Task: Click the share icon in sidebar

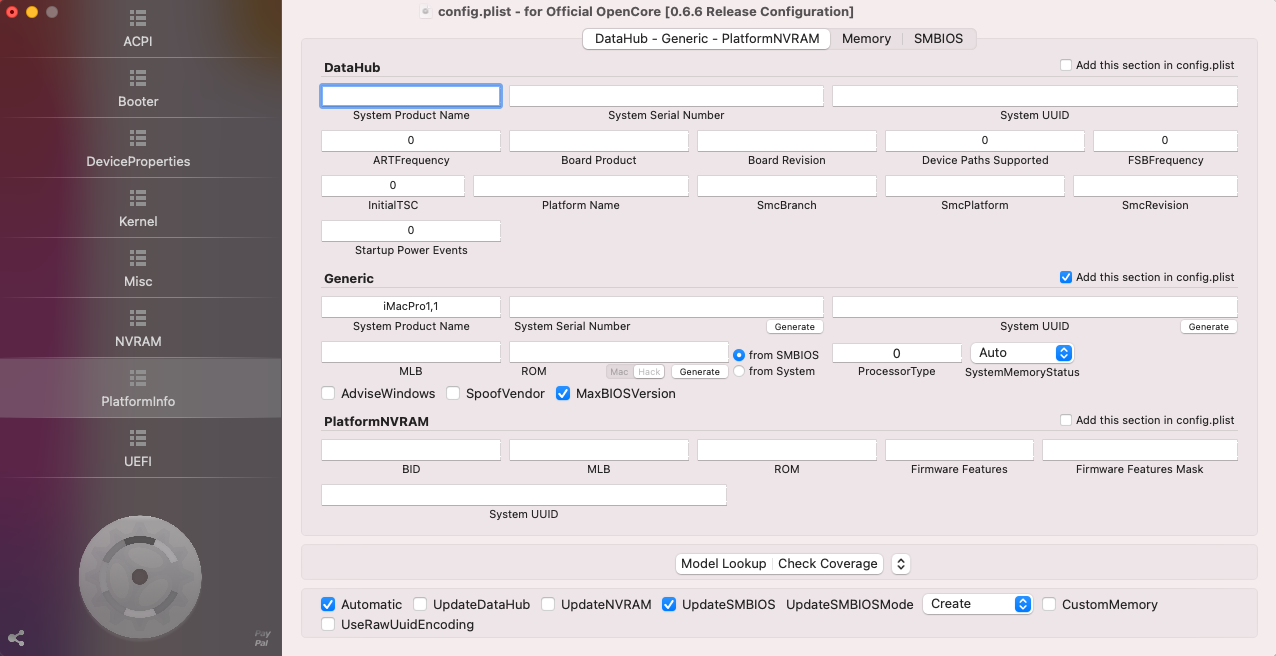Action: pyautogui.click(x=16, y=638)
